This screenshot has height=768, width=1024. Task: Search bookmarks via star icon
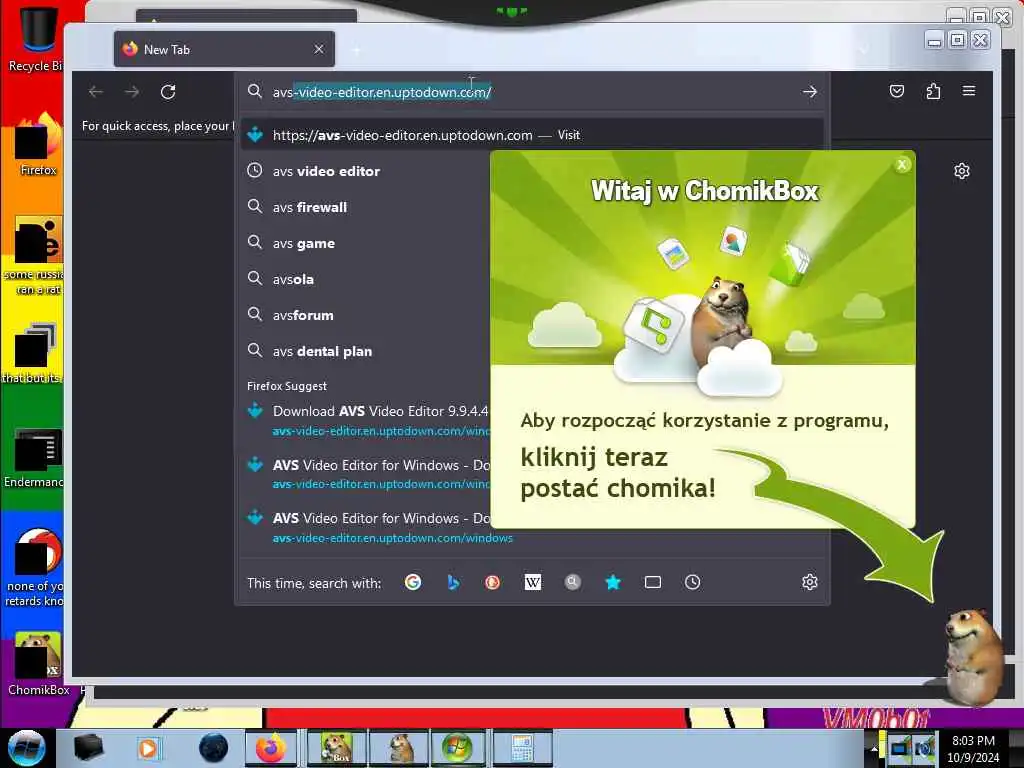613,582
